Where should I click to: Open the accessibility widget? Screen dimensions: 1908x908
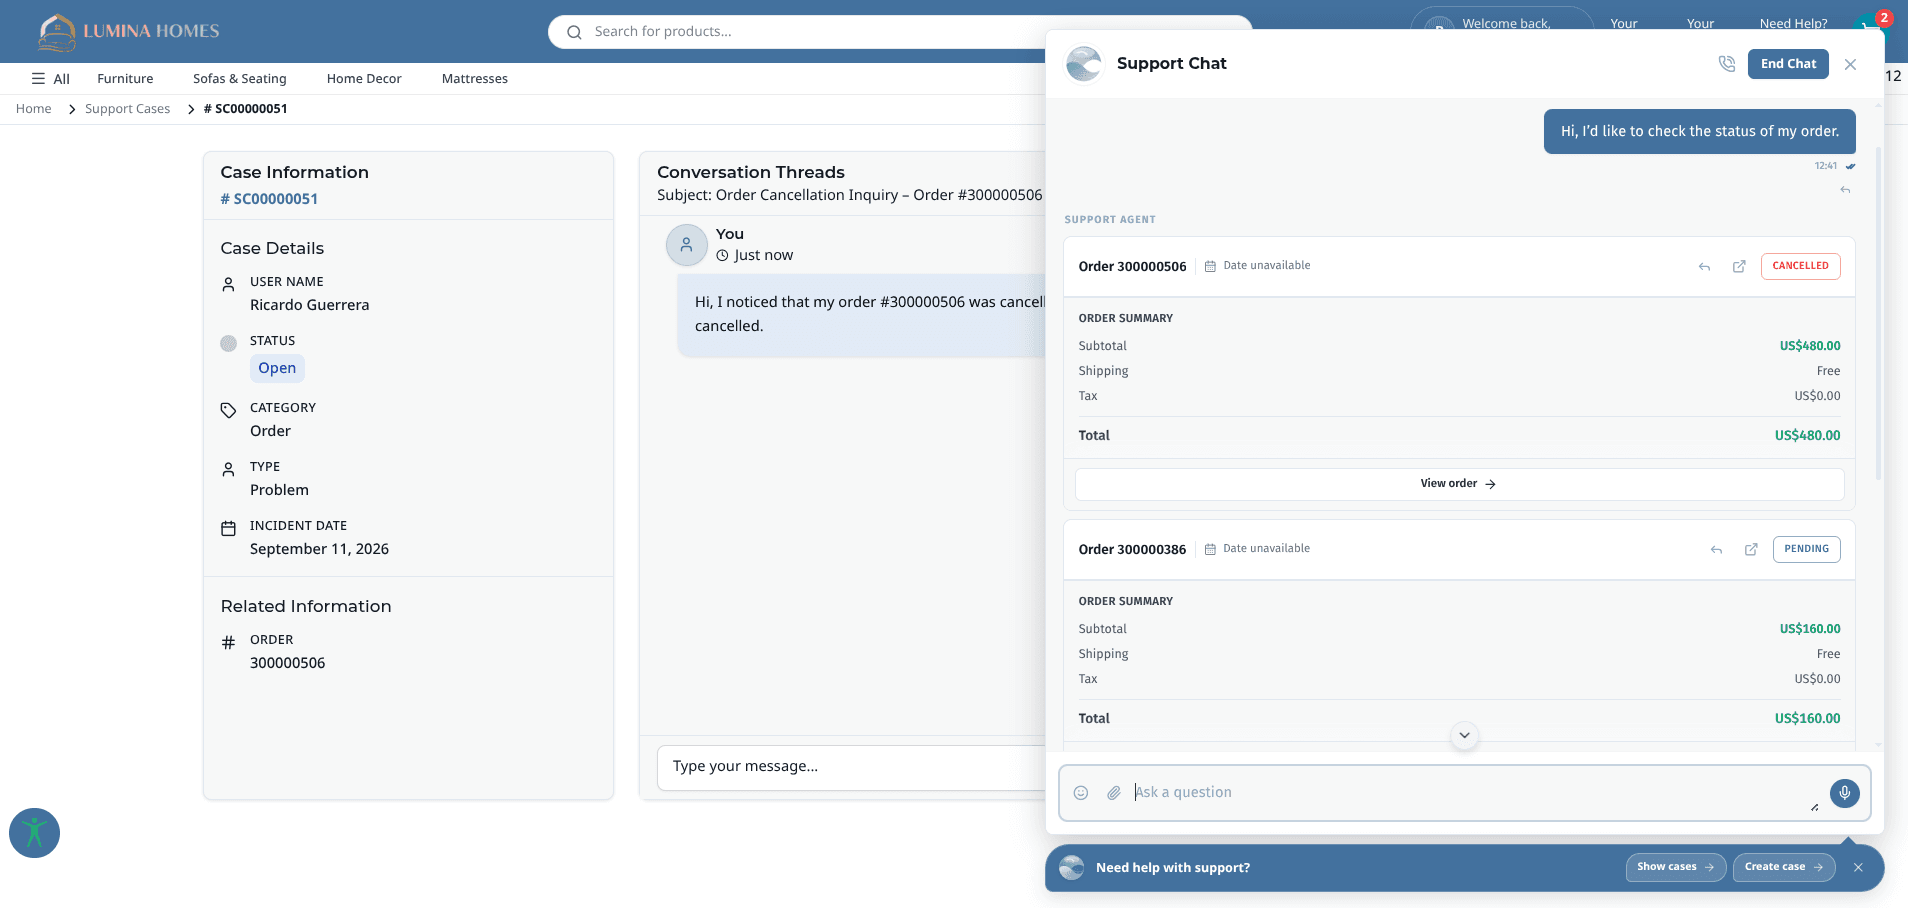(x=35, y=833)
